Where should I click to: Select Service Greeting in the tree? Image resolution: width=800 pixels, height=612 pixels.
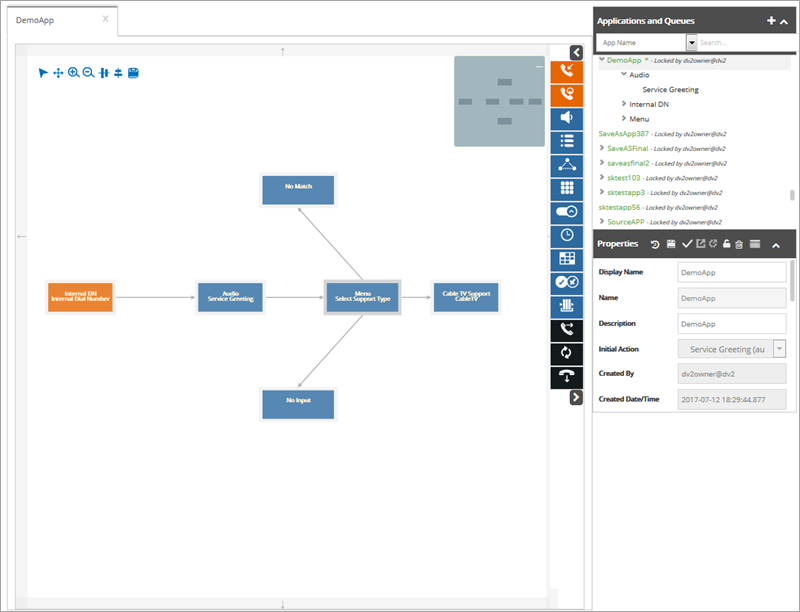tap(670, 90)
